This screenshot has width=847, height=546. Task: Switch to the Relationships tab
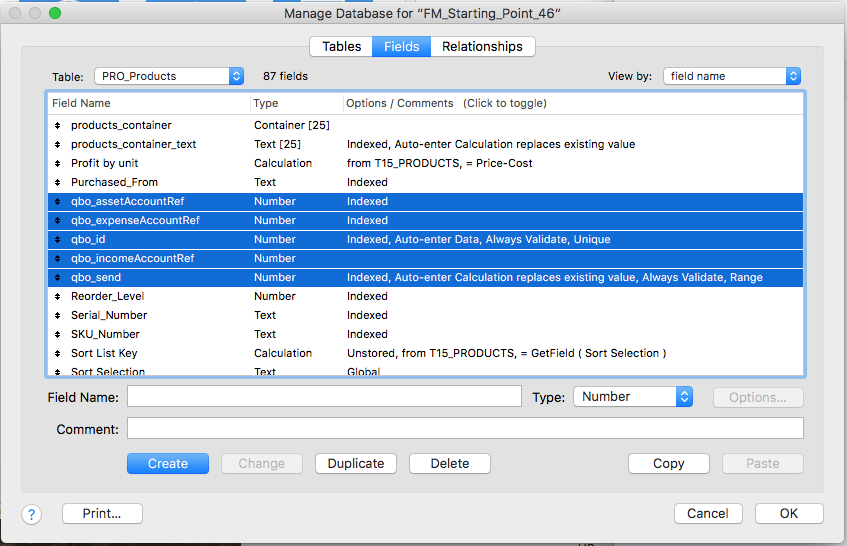482,46
